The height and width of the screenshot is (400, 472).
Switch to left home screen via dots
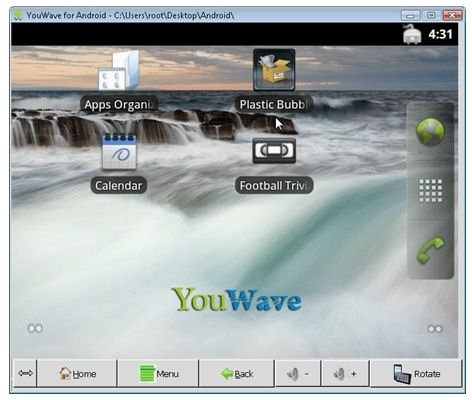35,328
